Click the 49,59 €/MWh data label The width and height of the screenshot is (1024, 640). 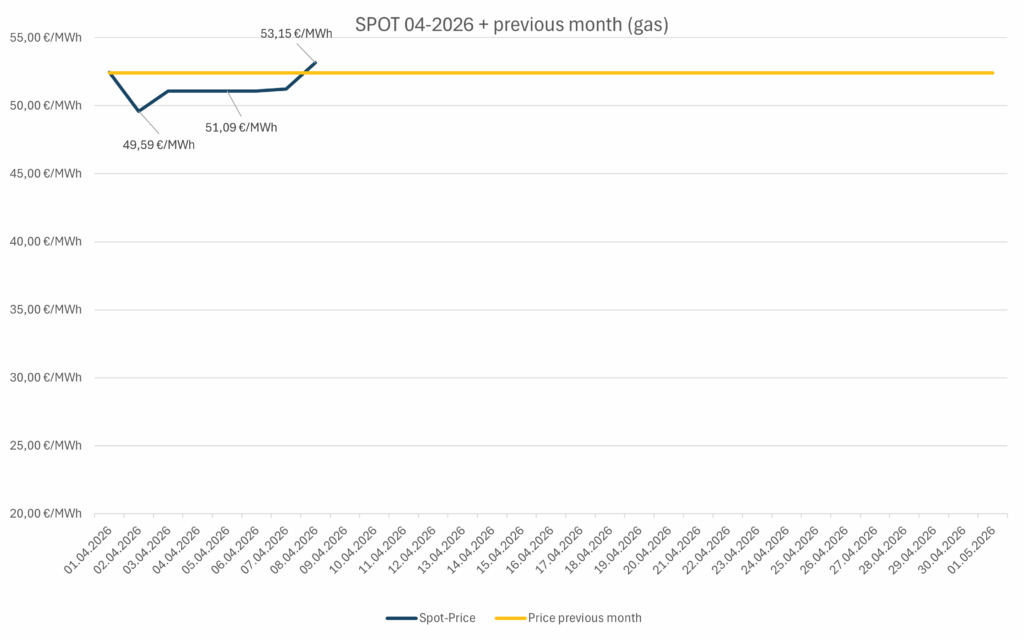click(x=159, y=144)
